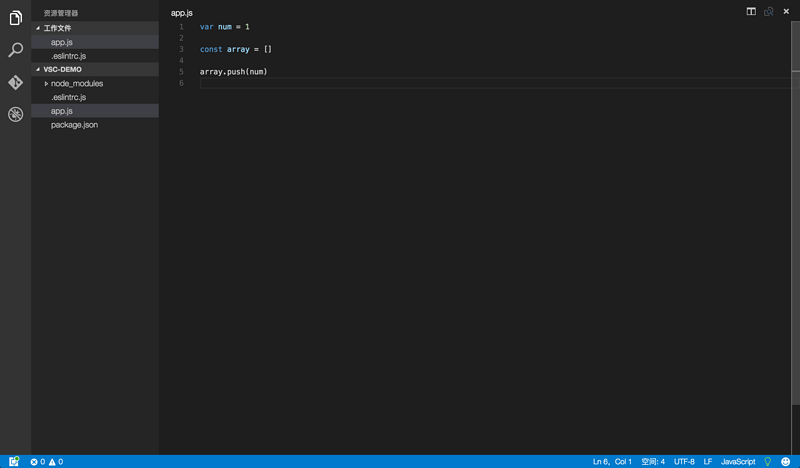
Task: Open the Explorer view icon
Action: coord(15,18)
